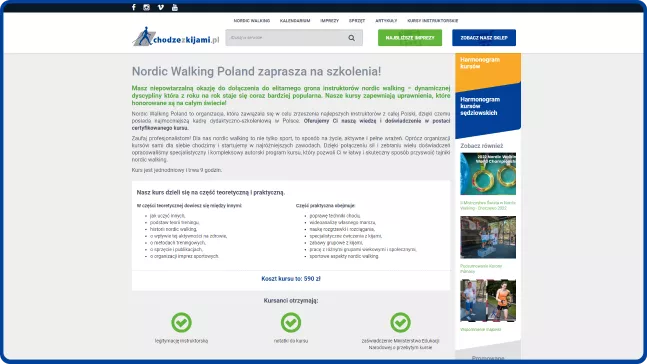Open the Harmonogram kursów sędziowskich banner

point(488,110)
